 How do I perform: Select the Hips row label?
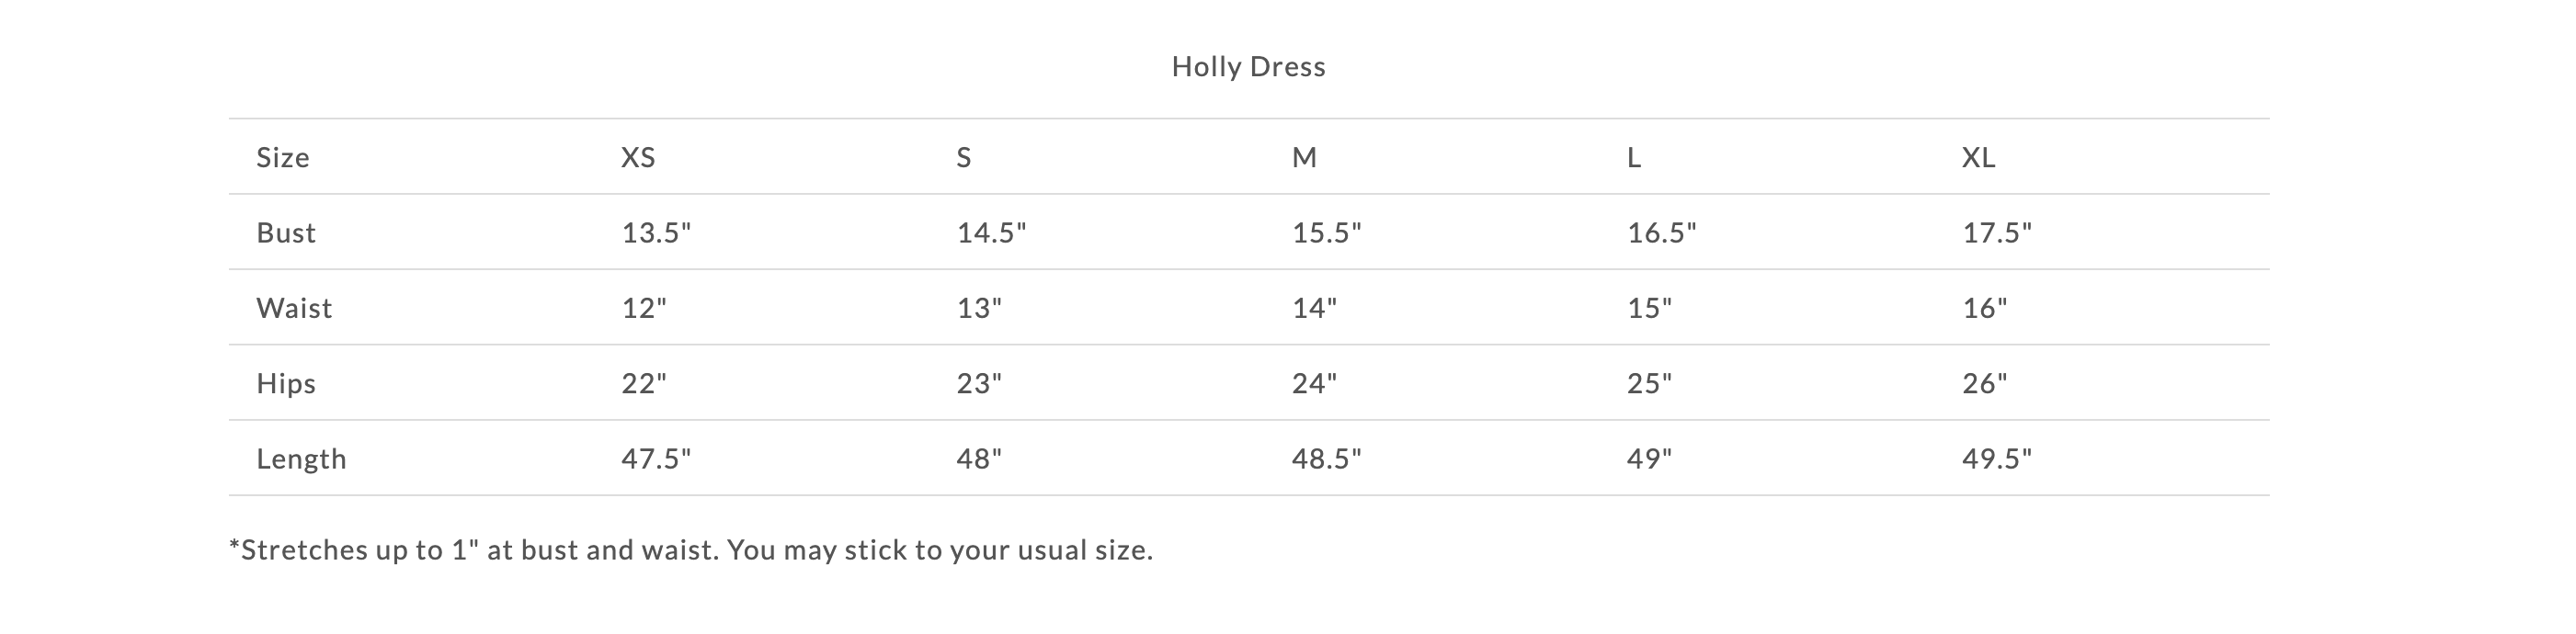coord(286,384)
